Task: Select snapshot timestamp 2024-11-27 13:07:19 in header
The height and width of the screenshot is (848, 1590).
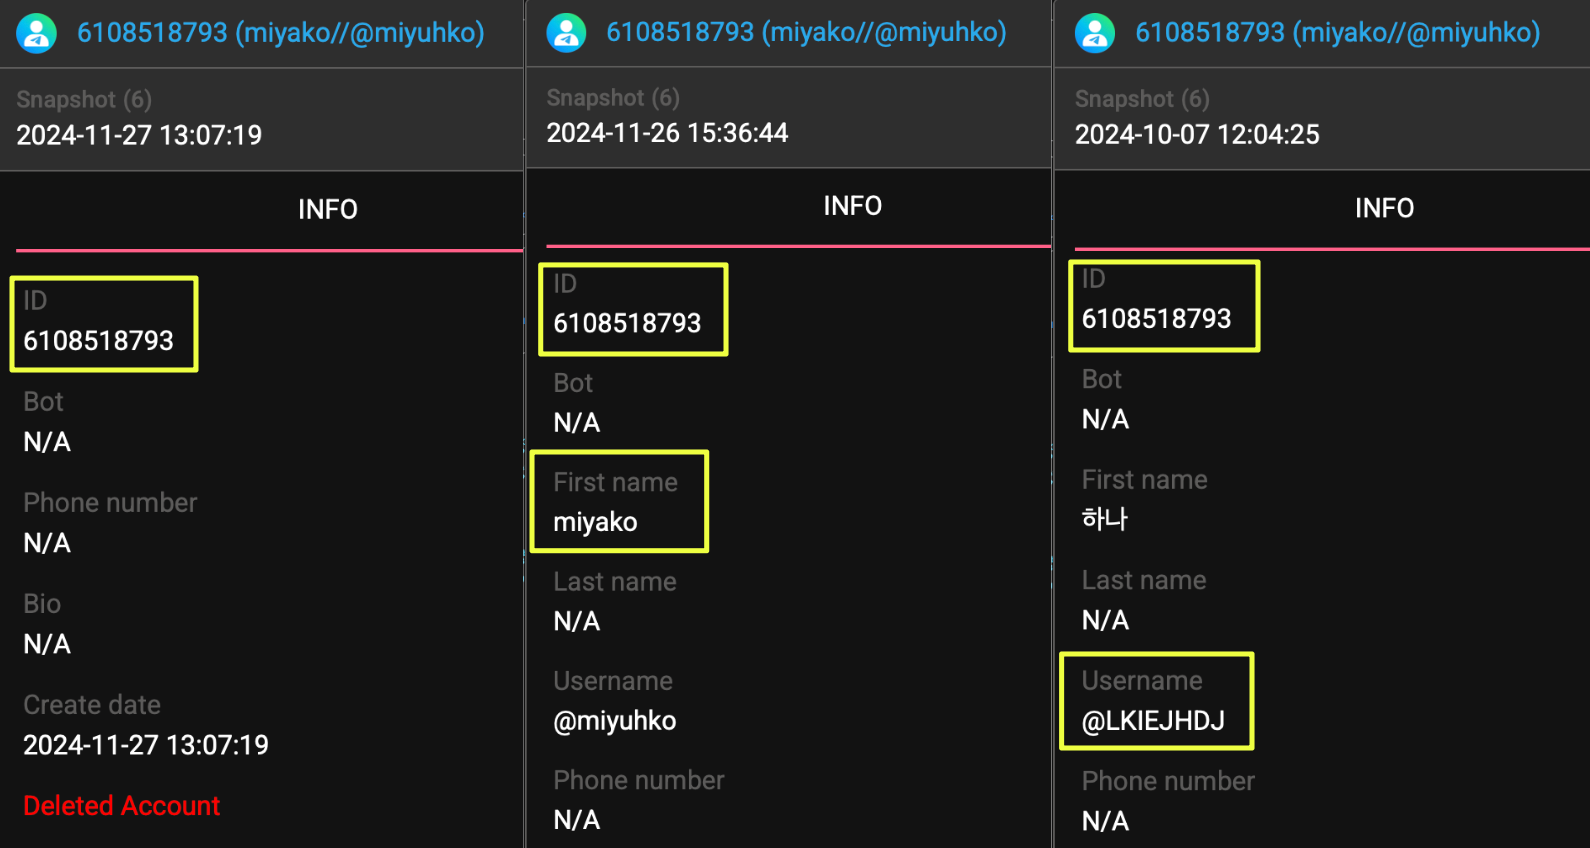Action: coord(139,135)
